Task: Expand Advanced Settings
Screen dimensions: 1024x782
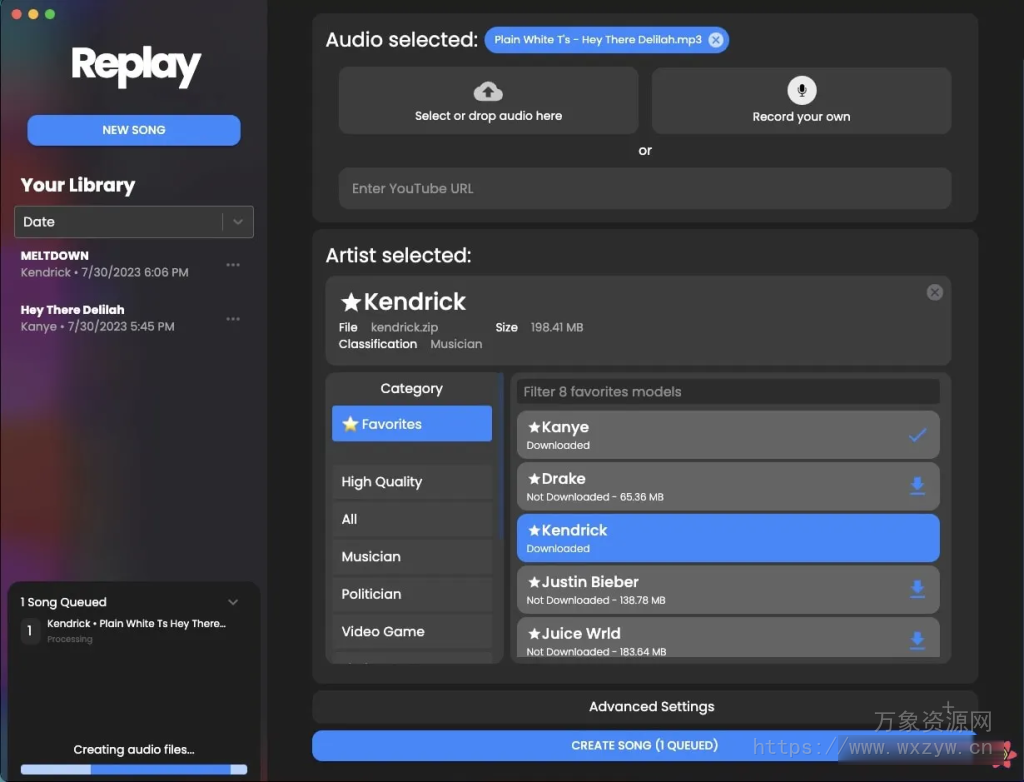Action: 651,706
